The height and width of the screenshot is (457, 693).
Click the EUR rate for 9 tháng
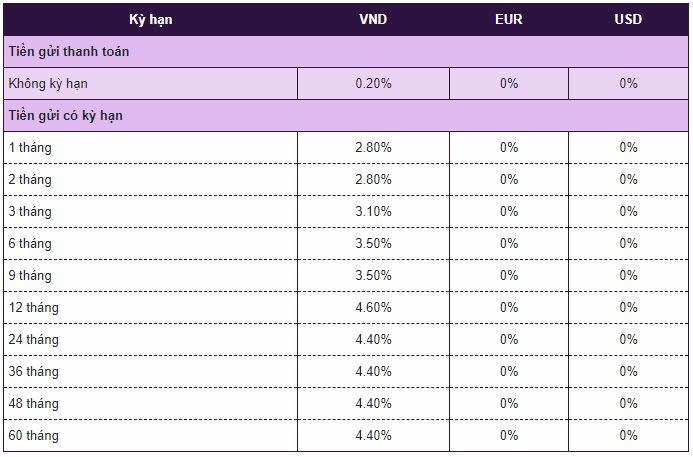pyautogui.click(x=509, y=275)
